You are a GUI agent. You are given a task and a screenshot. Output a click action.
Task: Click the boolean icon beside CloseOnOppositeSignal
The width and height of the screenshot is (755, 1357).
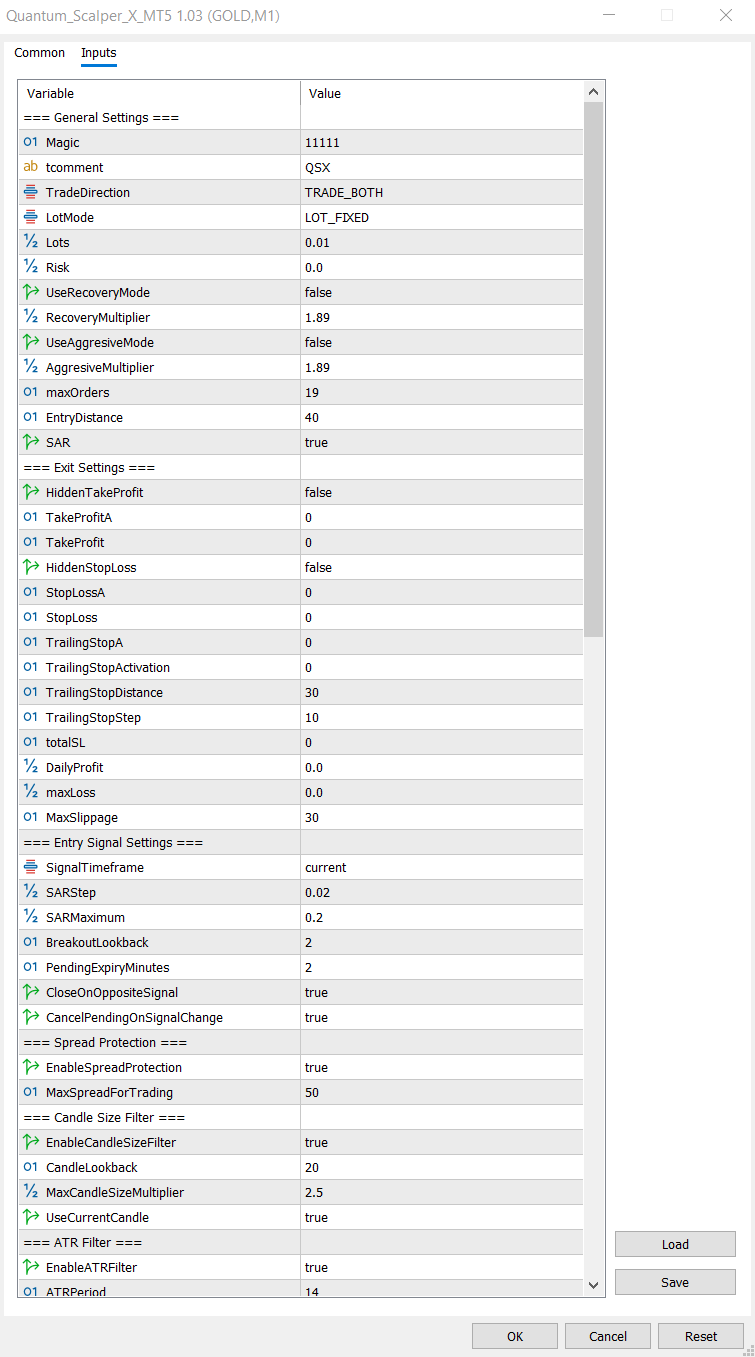click(x=30, y=993)
